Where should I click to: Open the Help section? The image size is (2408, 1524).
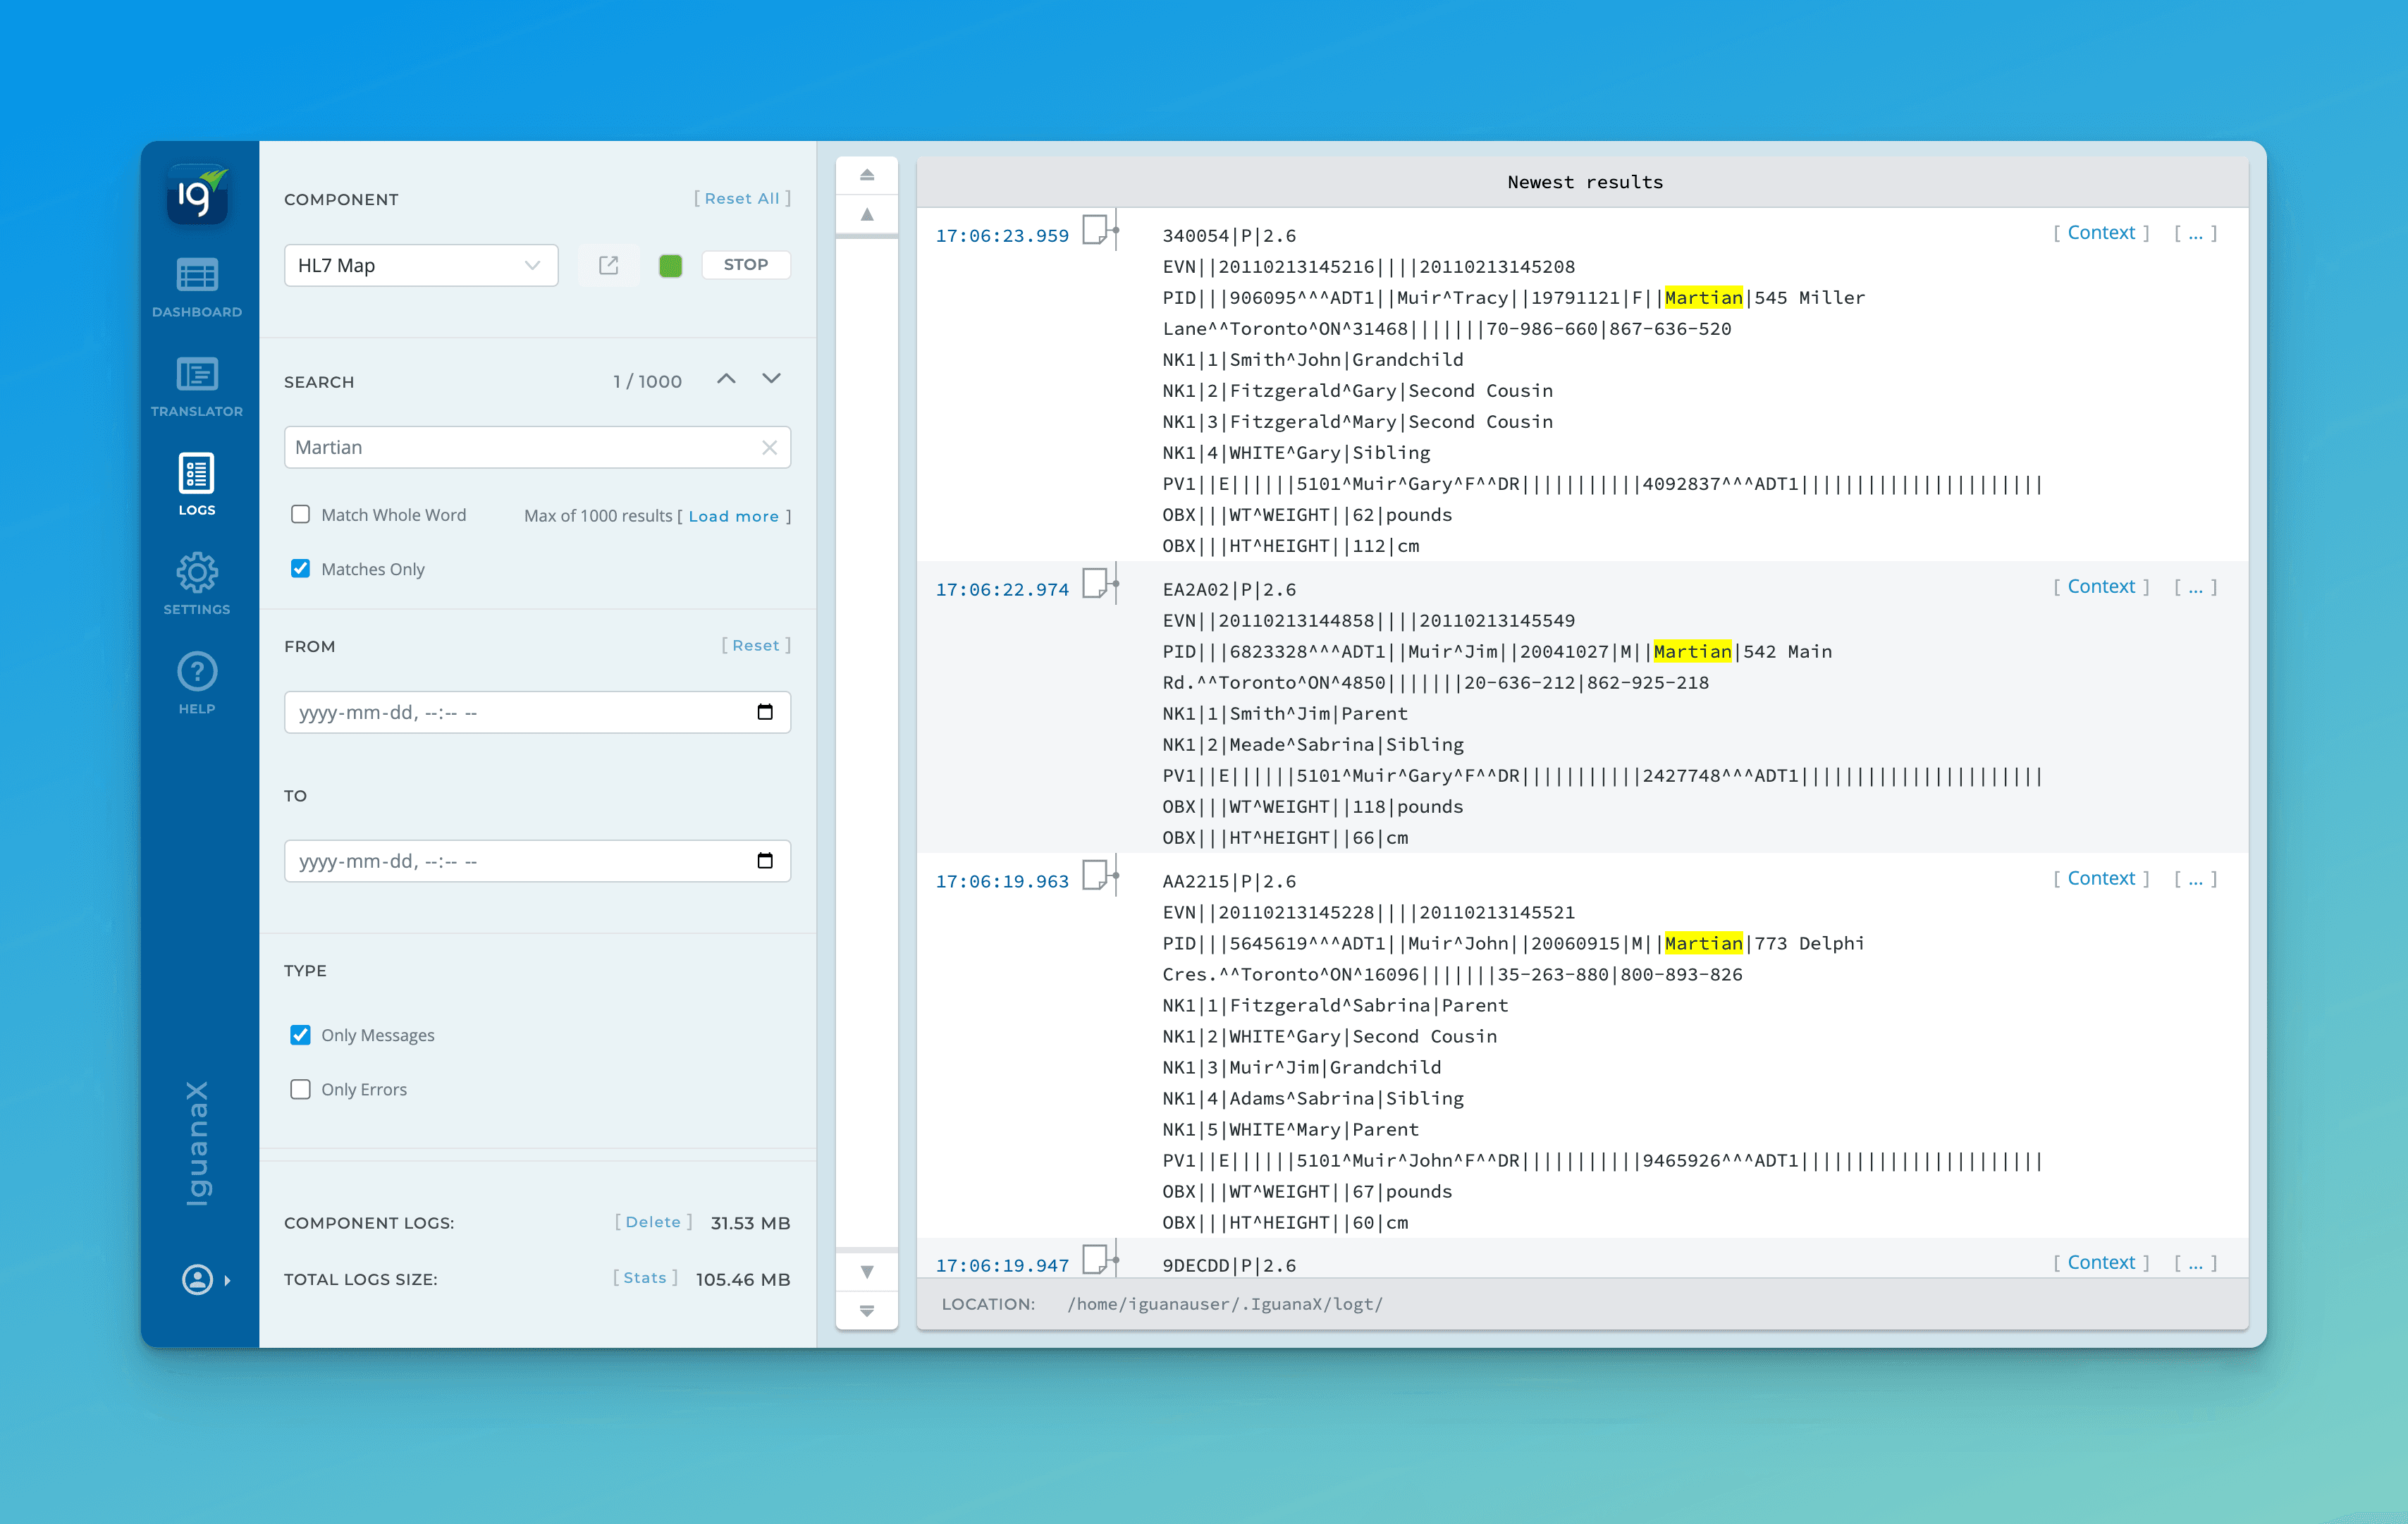197,684
